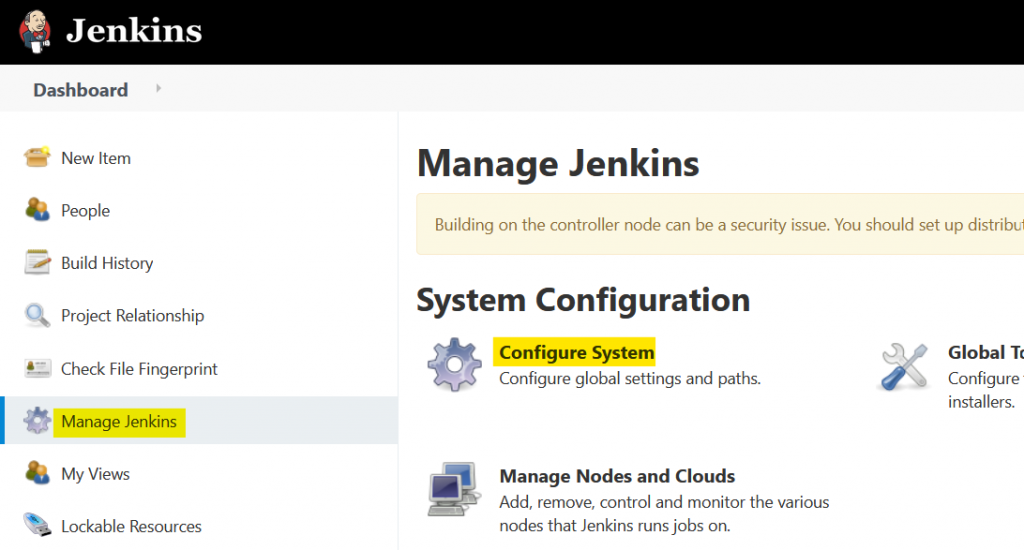This screenshot has width=1024, height=550.
Task: Click the Check File Fingerprint icon
Action: point(37,368)
